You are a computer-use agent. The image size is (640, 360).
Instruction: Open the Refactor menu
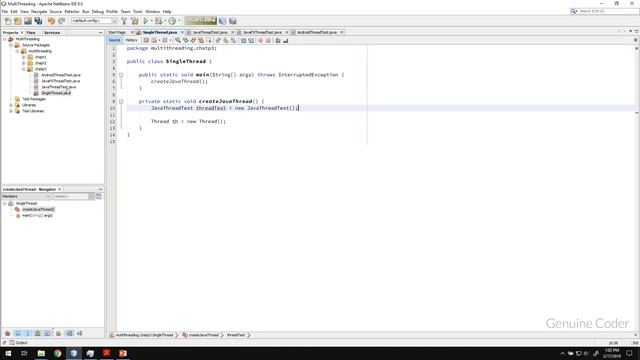coord(72,11)
